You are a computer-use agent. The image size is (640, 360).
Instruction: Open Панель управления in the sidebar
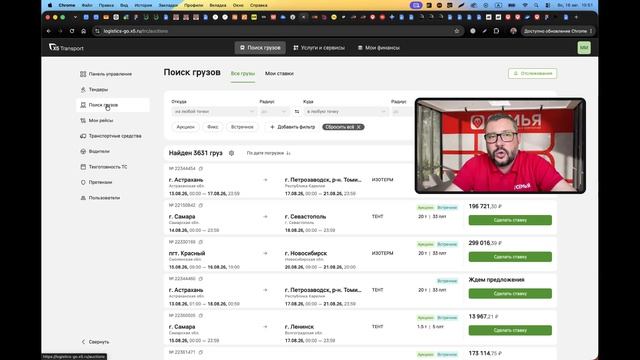(106, 74)
